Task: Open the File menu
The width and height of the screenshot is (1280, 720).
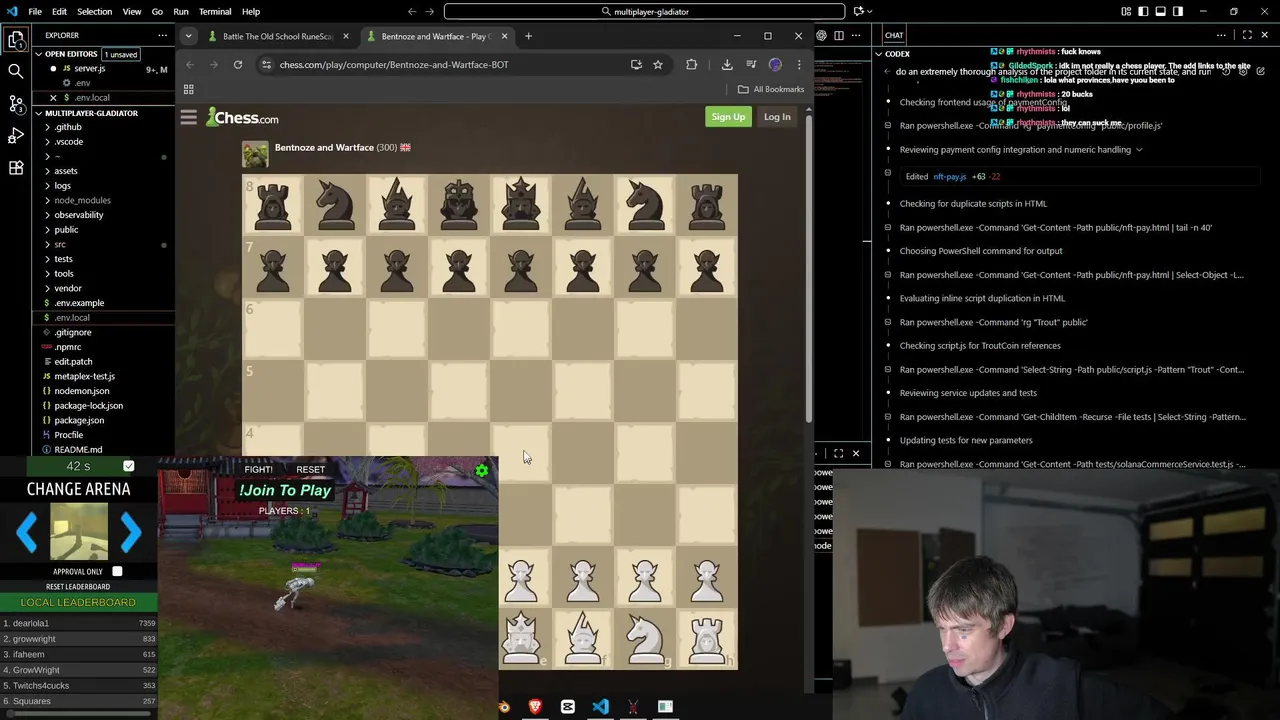Action: click(x=35, y=11)
